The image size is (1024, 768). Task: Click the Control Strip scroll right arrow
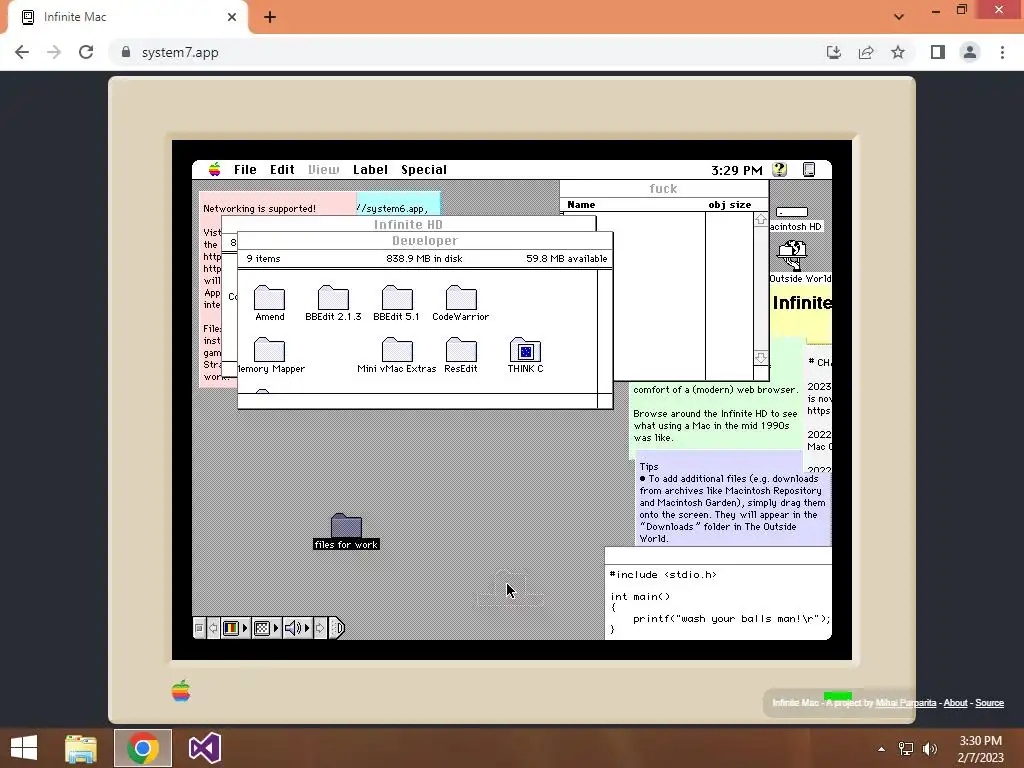[x=320, y=628]
